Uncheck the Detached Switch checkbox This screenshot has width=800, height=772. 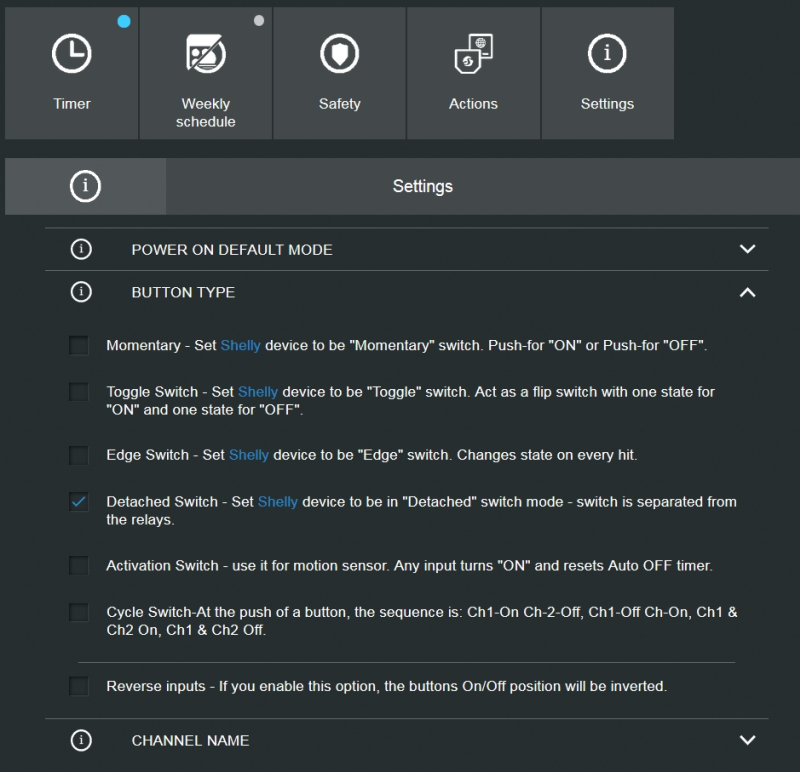(x=79, y=502)
